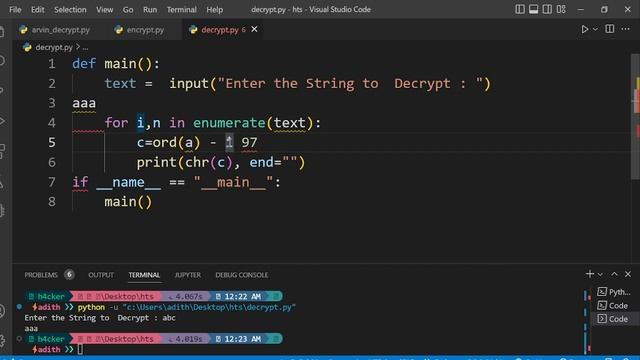Image resolution: width=640 pixels, height=360 pixels.
Task: Open the Selection menu
Action: pos(70,9)
